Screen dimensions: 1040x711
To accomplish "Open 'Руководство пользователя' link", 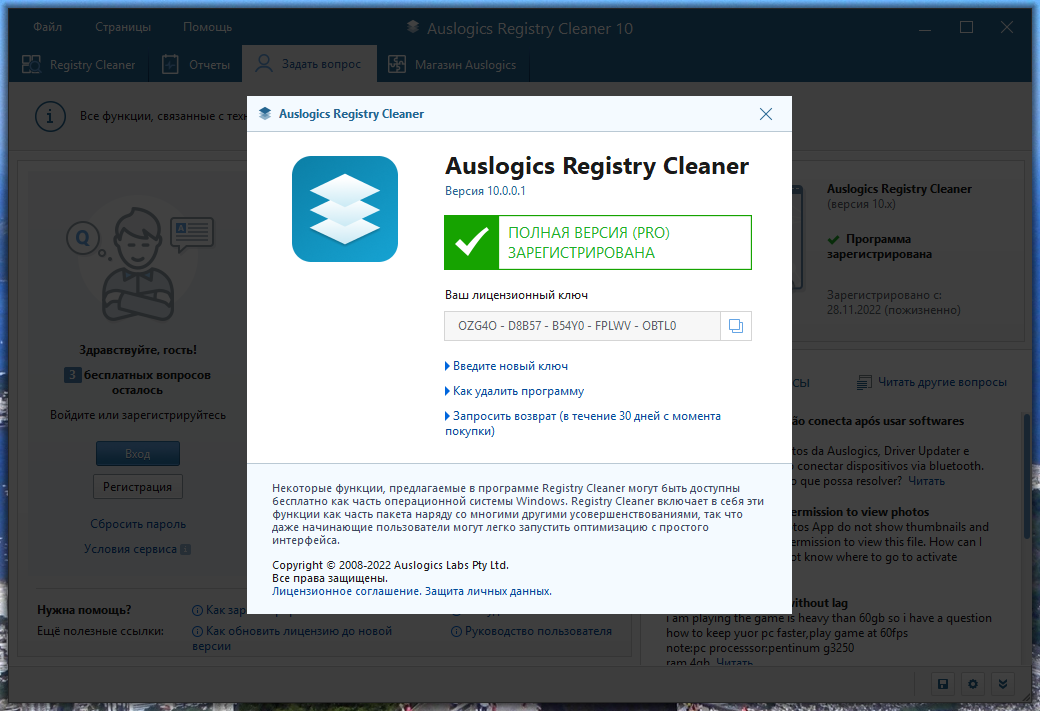I will (538, 631).
